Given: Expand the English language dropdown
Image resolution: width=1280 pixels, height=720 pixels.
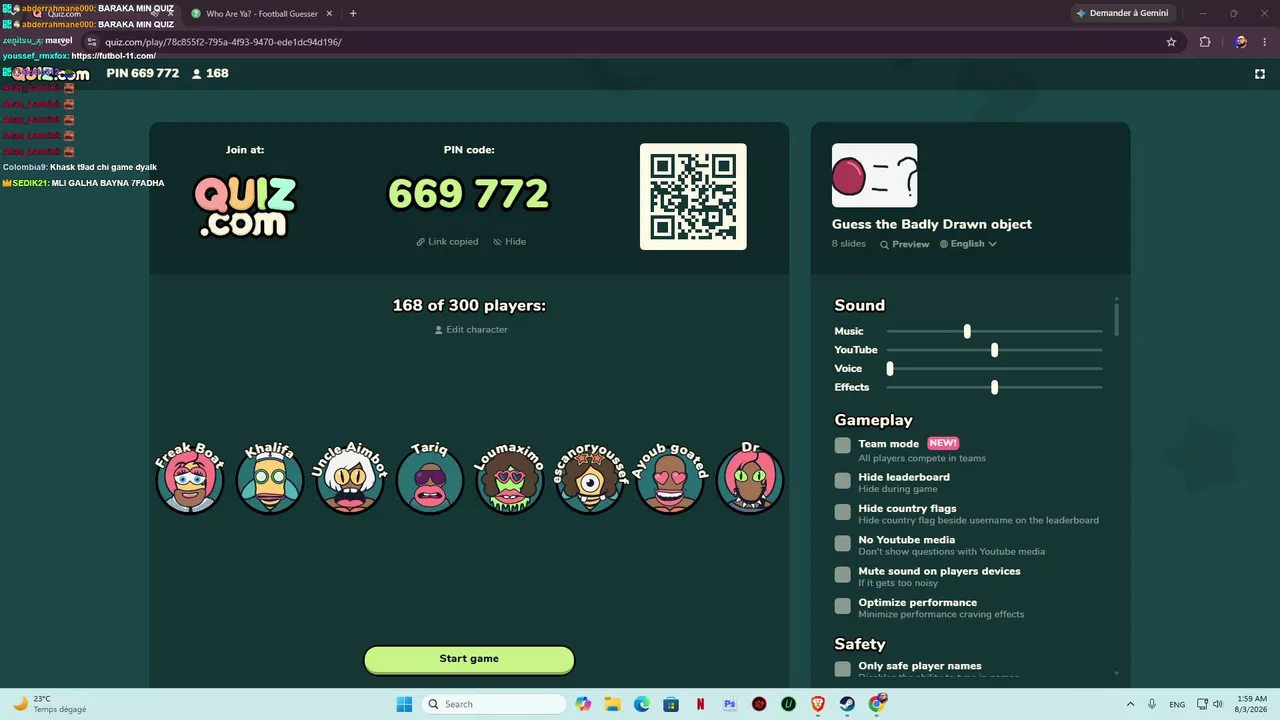Looking at the screenshot, I should pos(968,244).
